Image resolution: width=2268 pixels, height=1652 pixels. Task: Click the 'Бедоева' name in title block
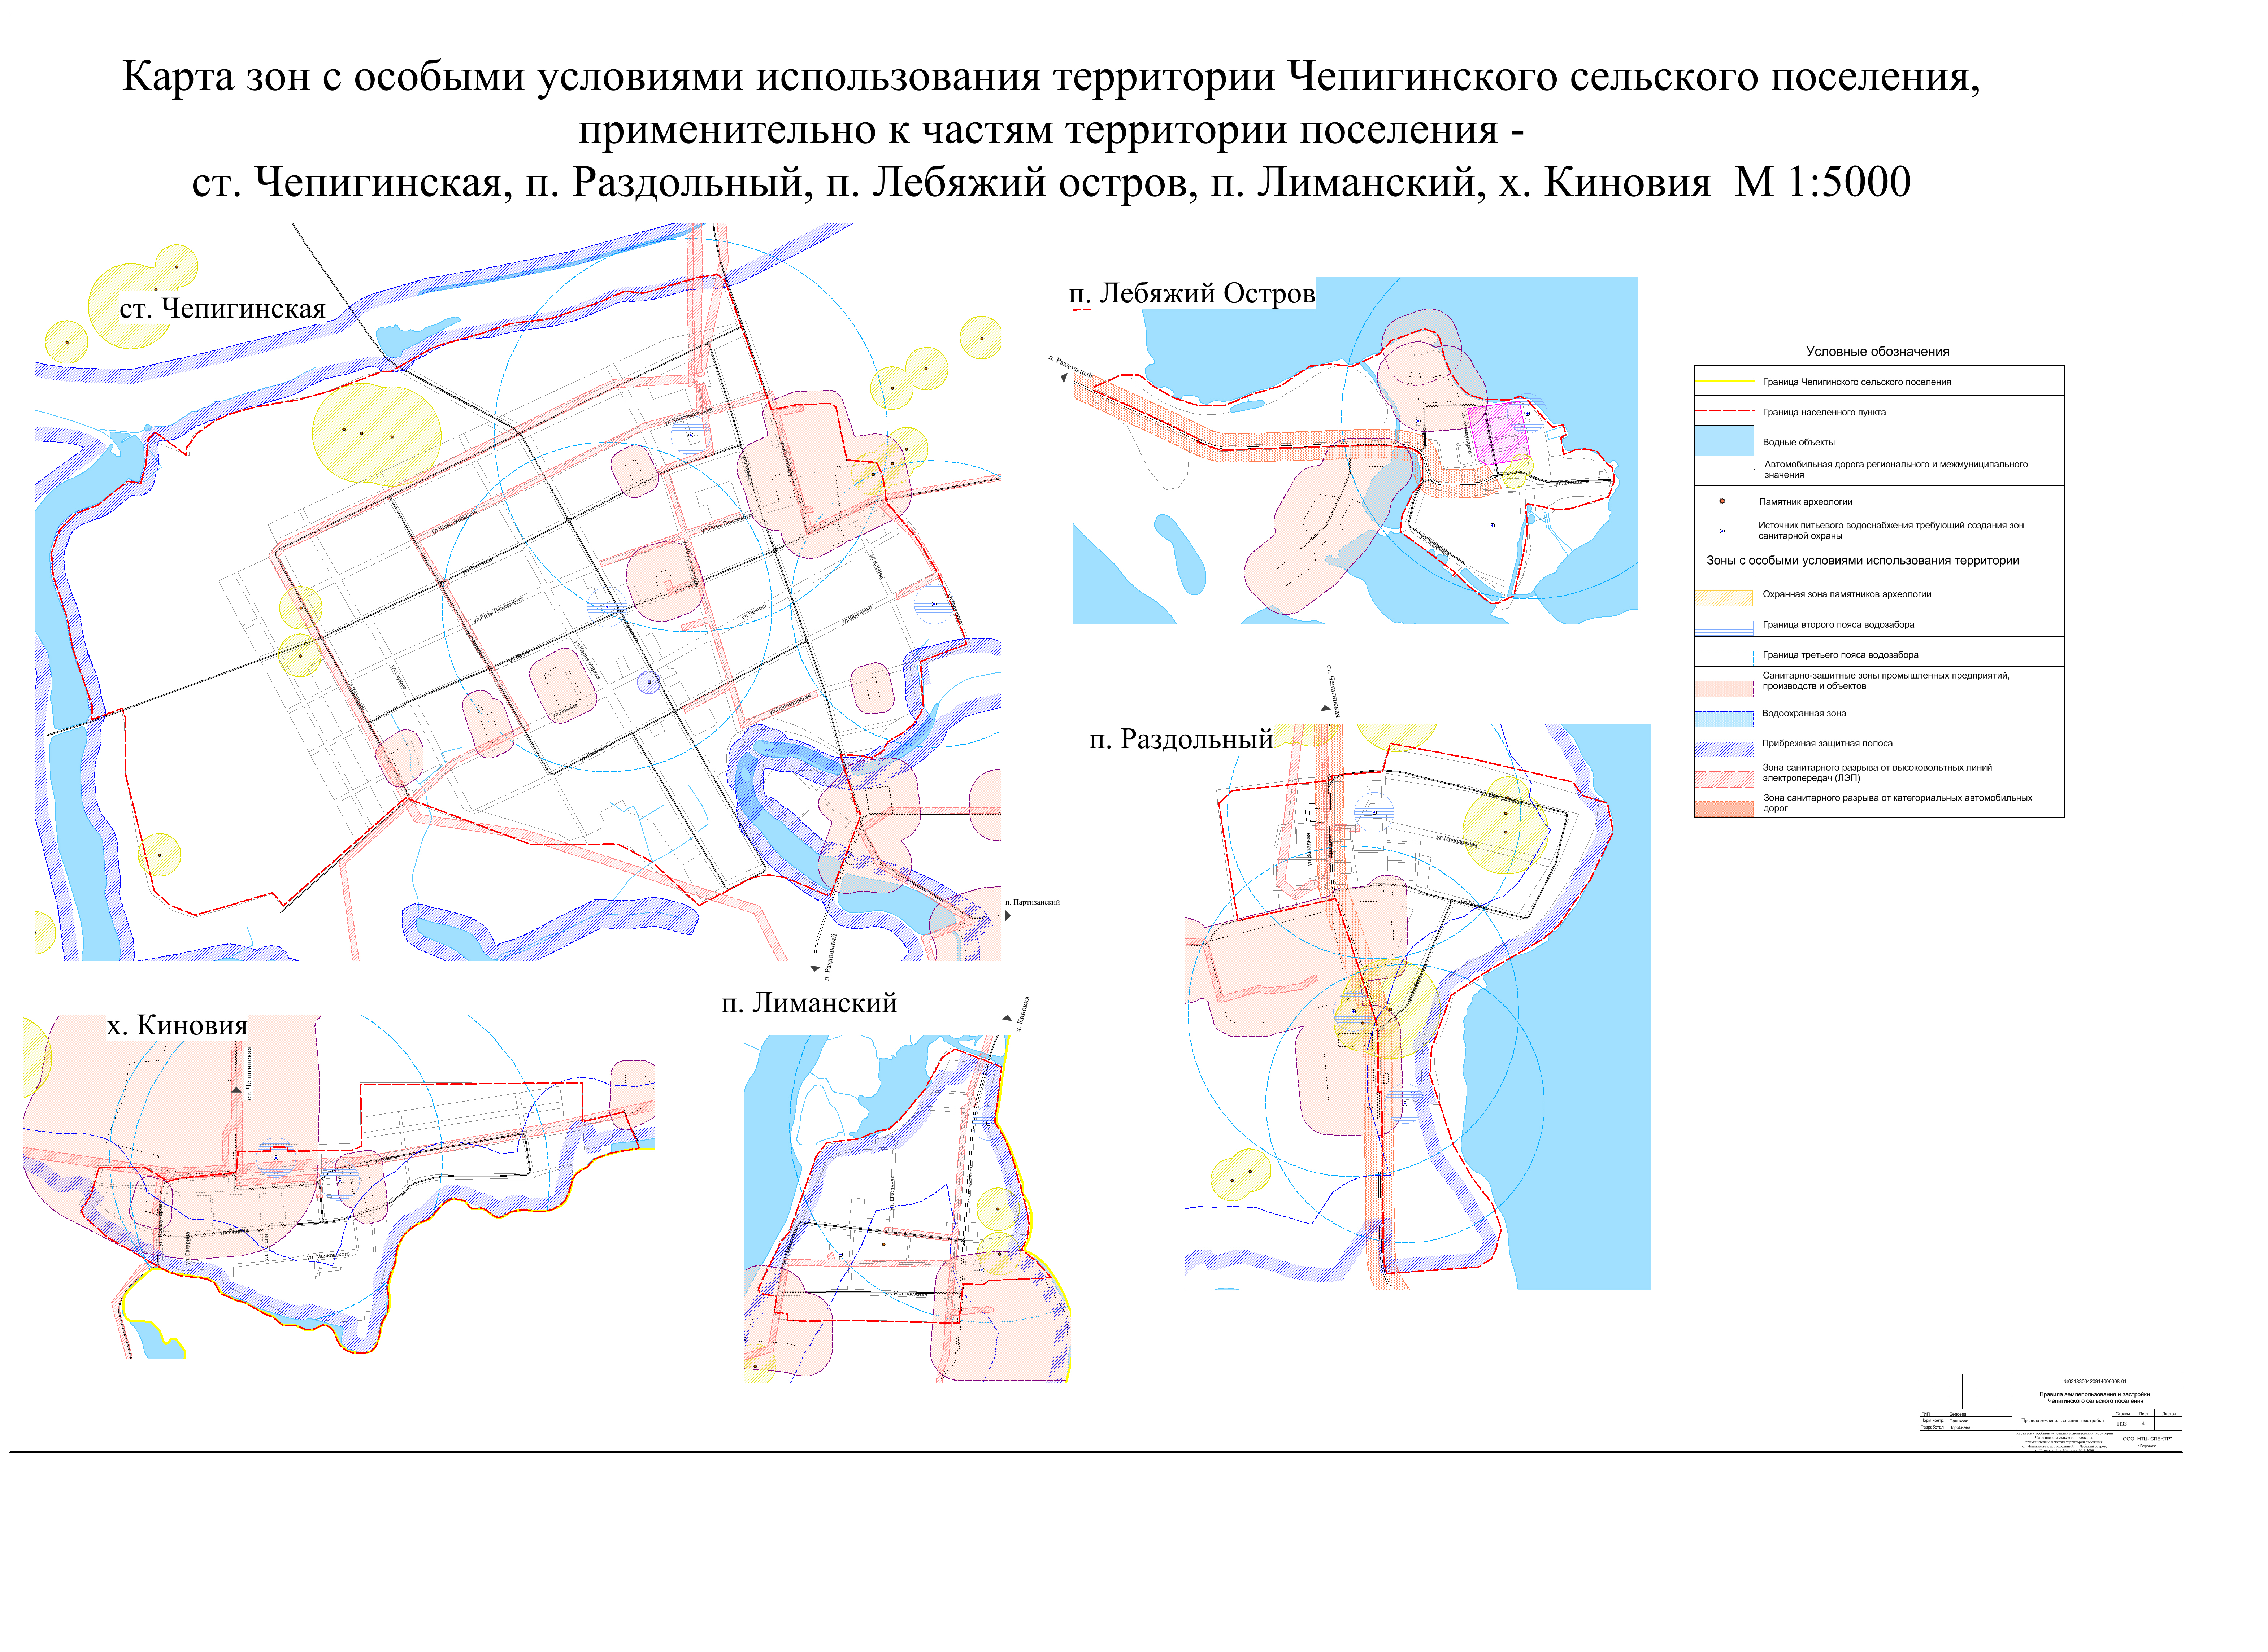coord(1958,1414)
